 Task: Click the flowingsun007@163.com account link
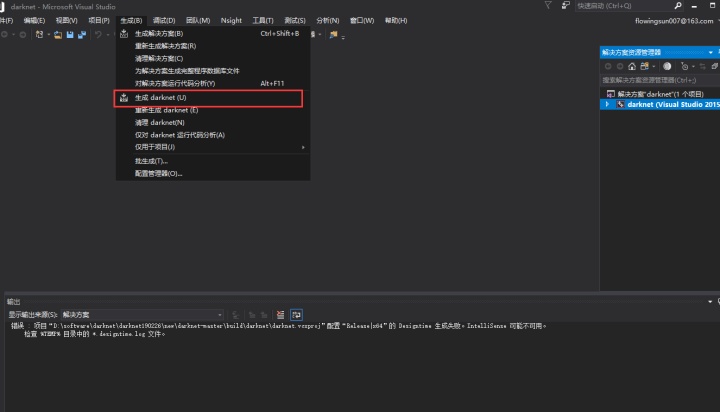pyautogui.click(x=674, y=21)
